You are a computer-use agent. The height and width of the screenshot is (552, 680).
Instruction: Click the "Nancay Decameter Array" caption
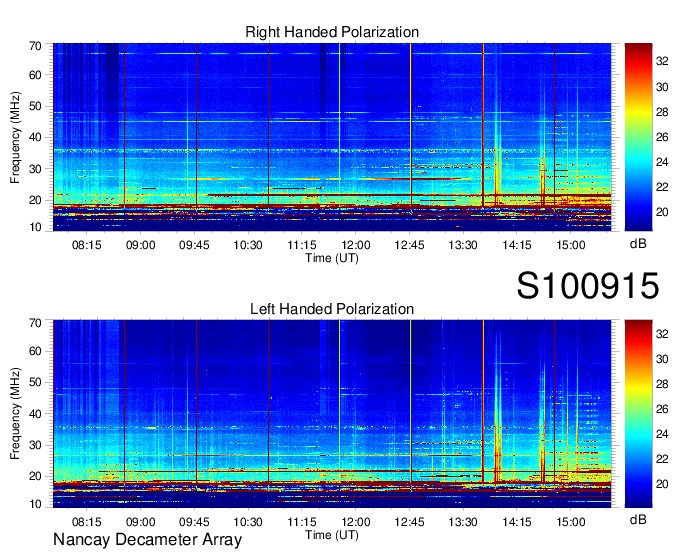click(147, 539)
